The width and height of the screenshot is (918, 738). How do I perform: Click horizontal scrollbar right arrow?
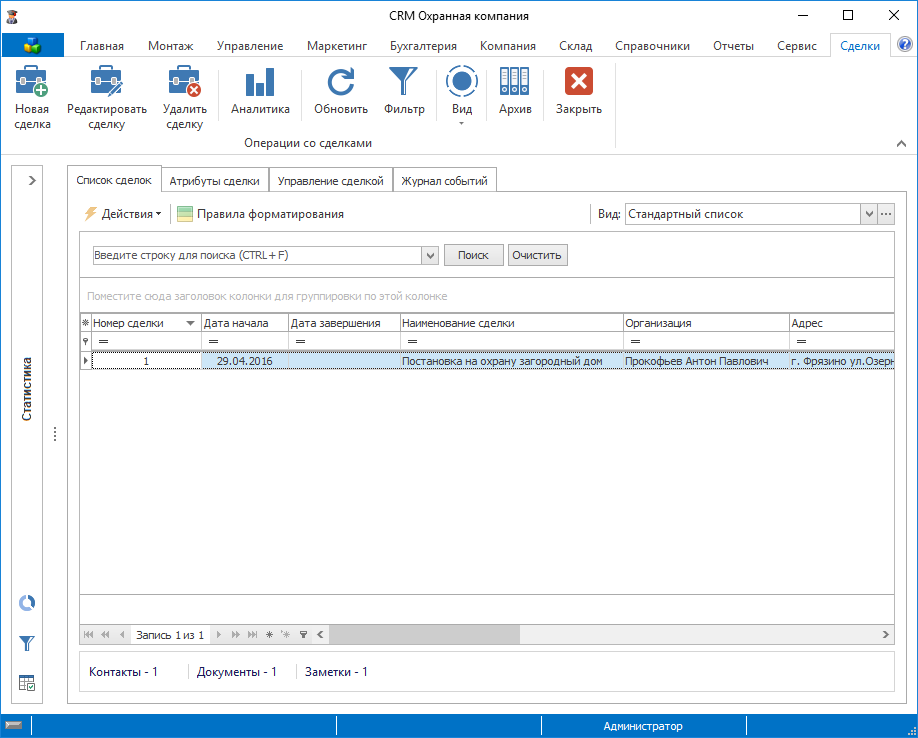(885, 634)
